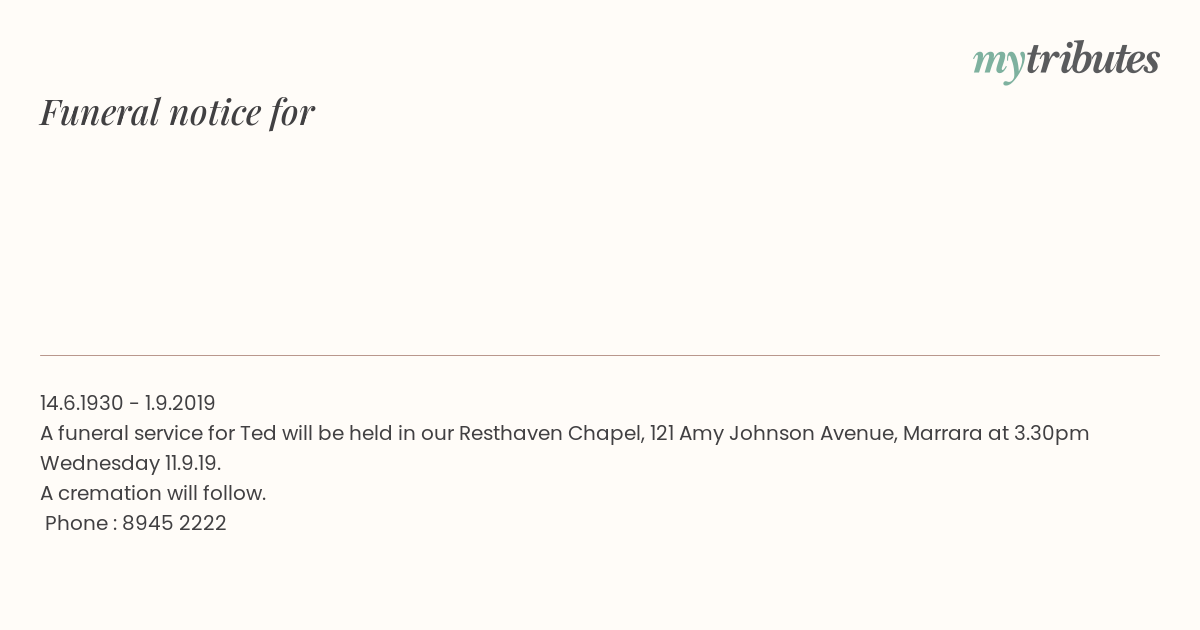Click the death date 1.9.2019

point(180,403)
